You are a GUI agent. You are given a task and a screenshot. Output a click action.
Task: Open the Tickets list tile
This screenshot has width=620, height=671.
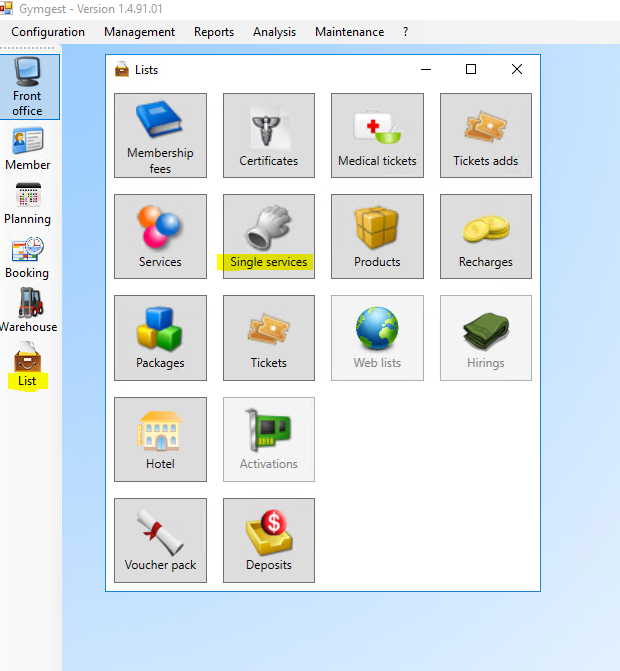coord(269,338)
